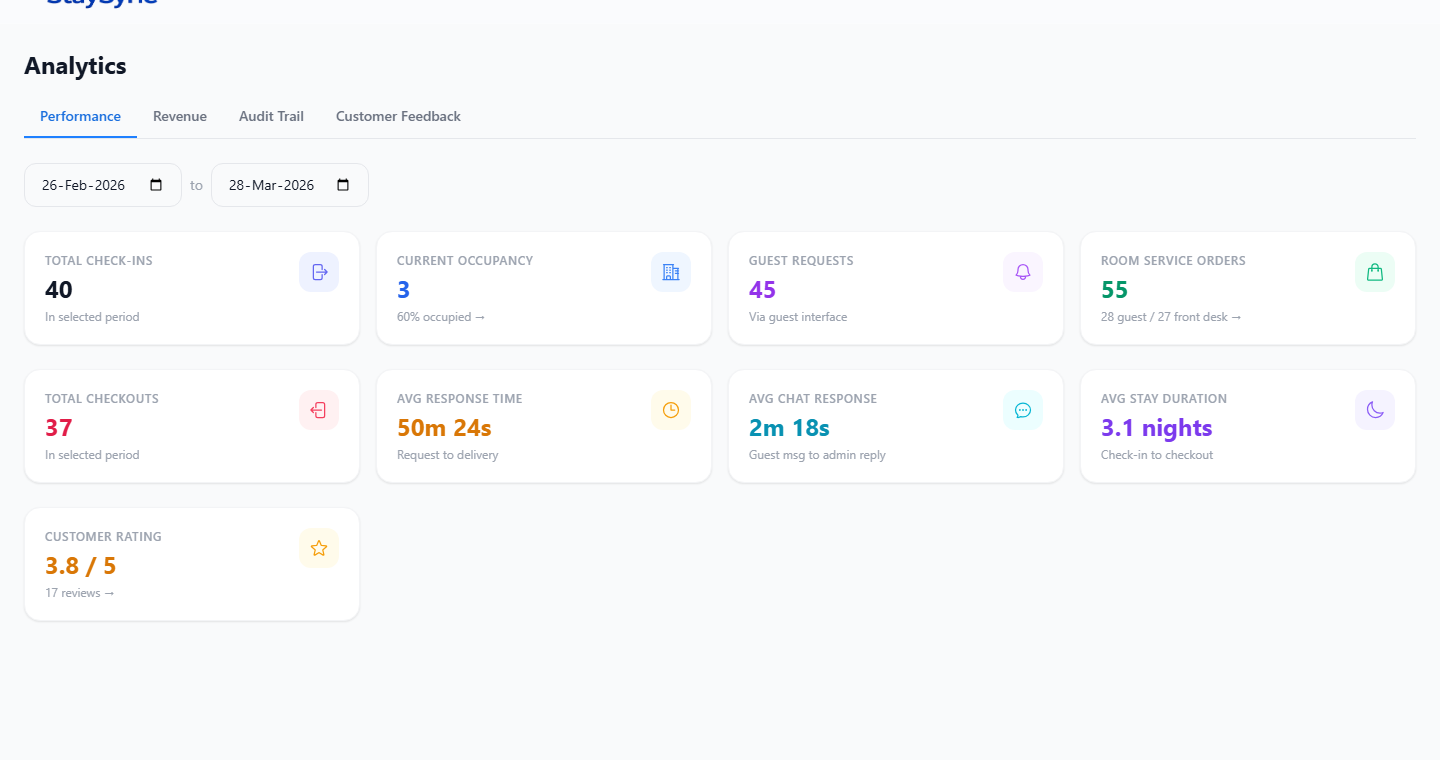Image resolution: width=1440 pixels, height=760 pixels.
Task: Click inside the start date input field
Action: pyautogui.click(x=85, y=184)
